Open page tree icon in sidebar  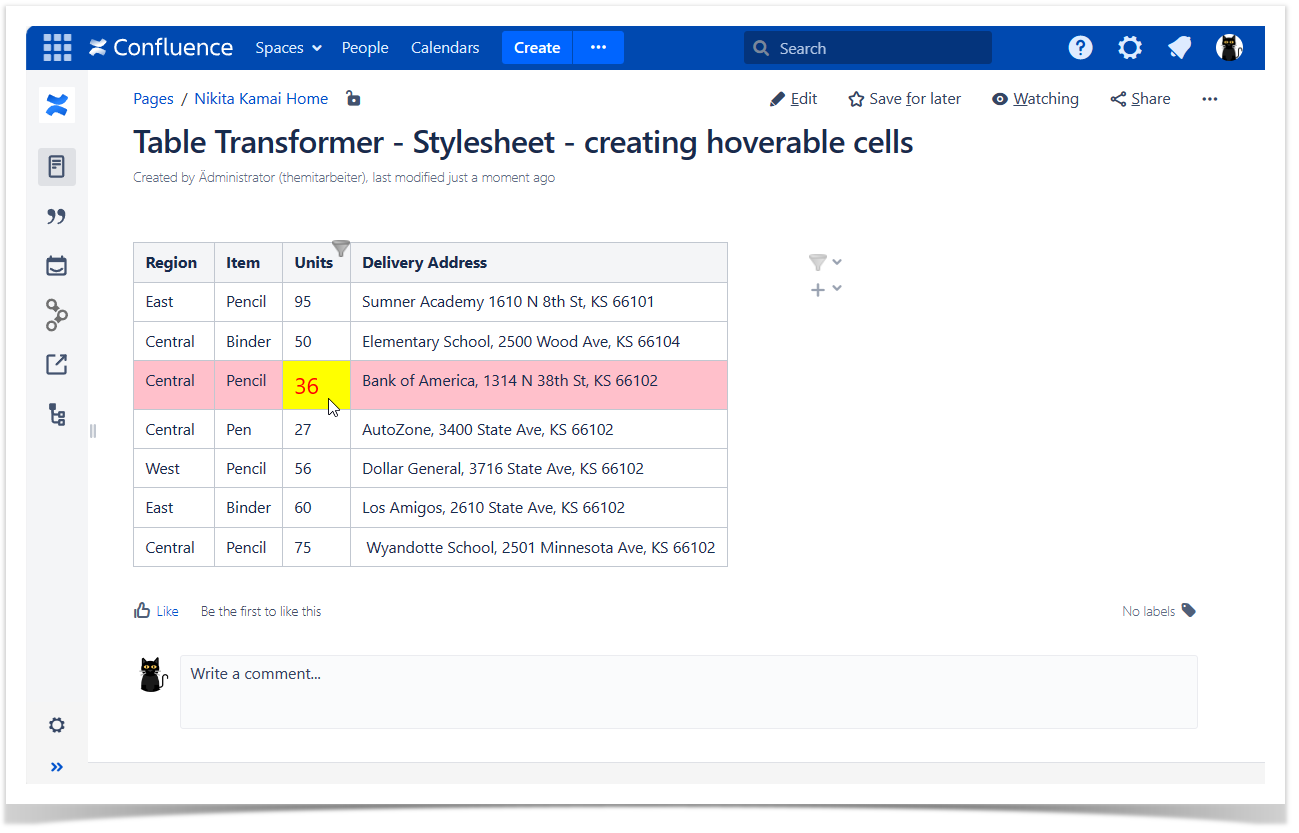coord(57,414)
